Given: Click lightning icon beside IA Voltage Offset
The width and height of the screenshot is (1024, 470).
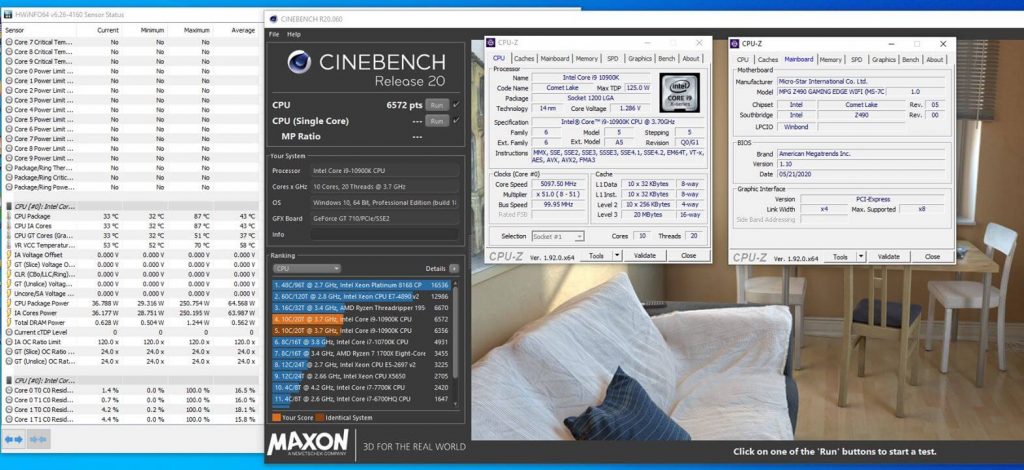Looking at the screenshot, I should 8,255.
